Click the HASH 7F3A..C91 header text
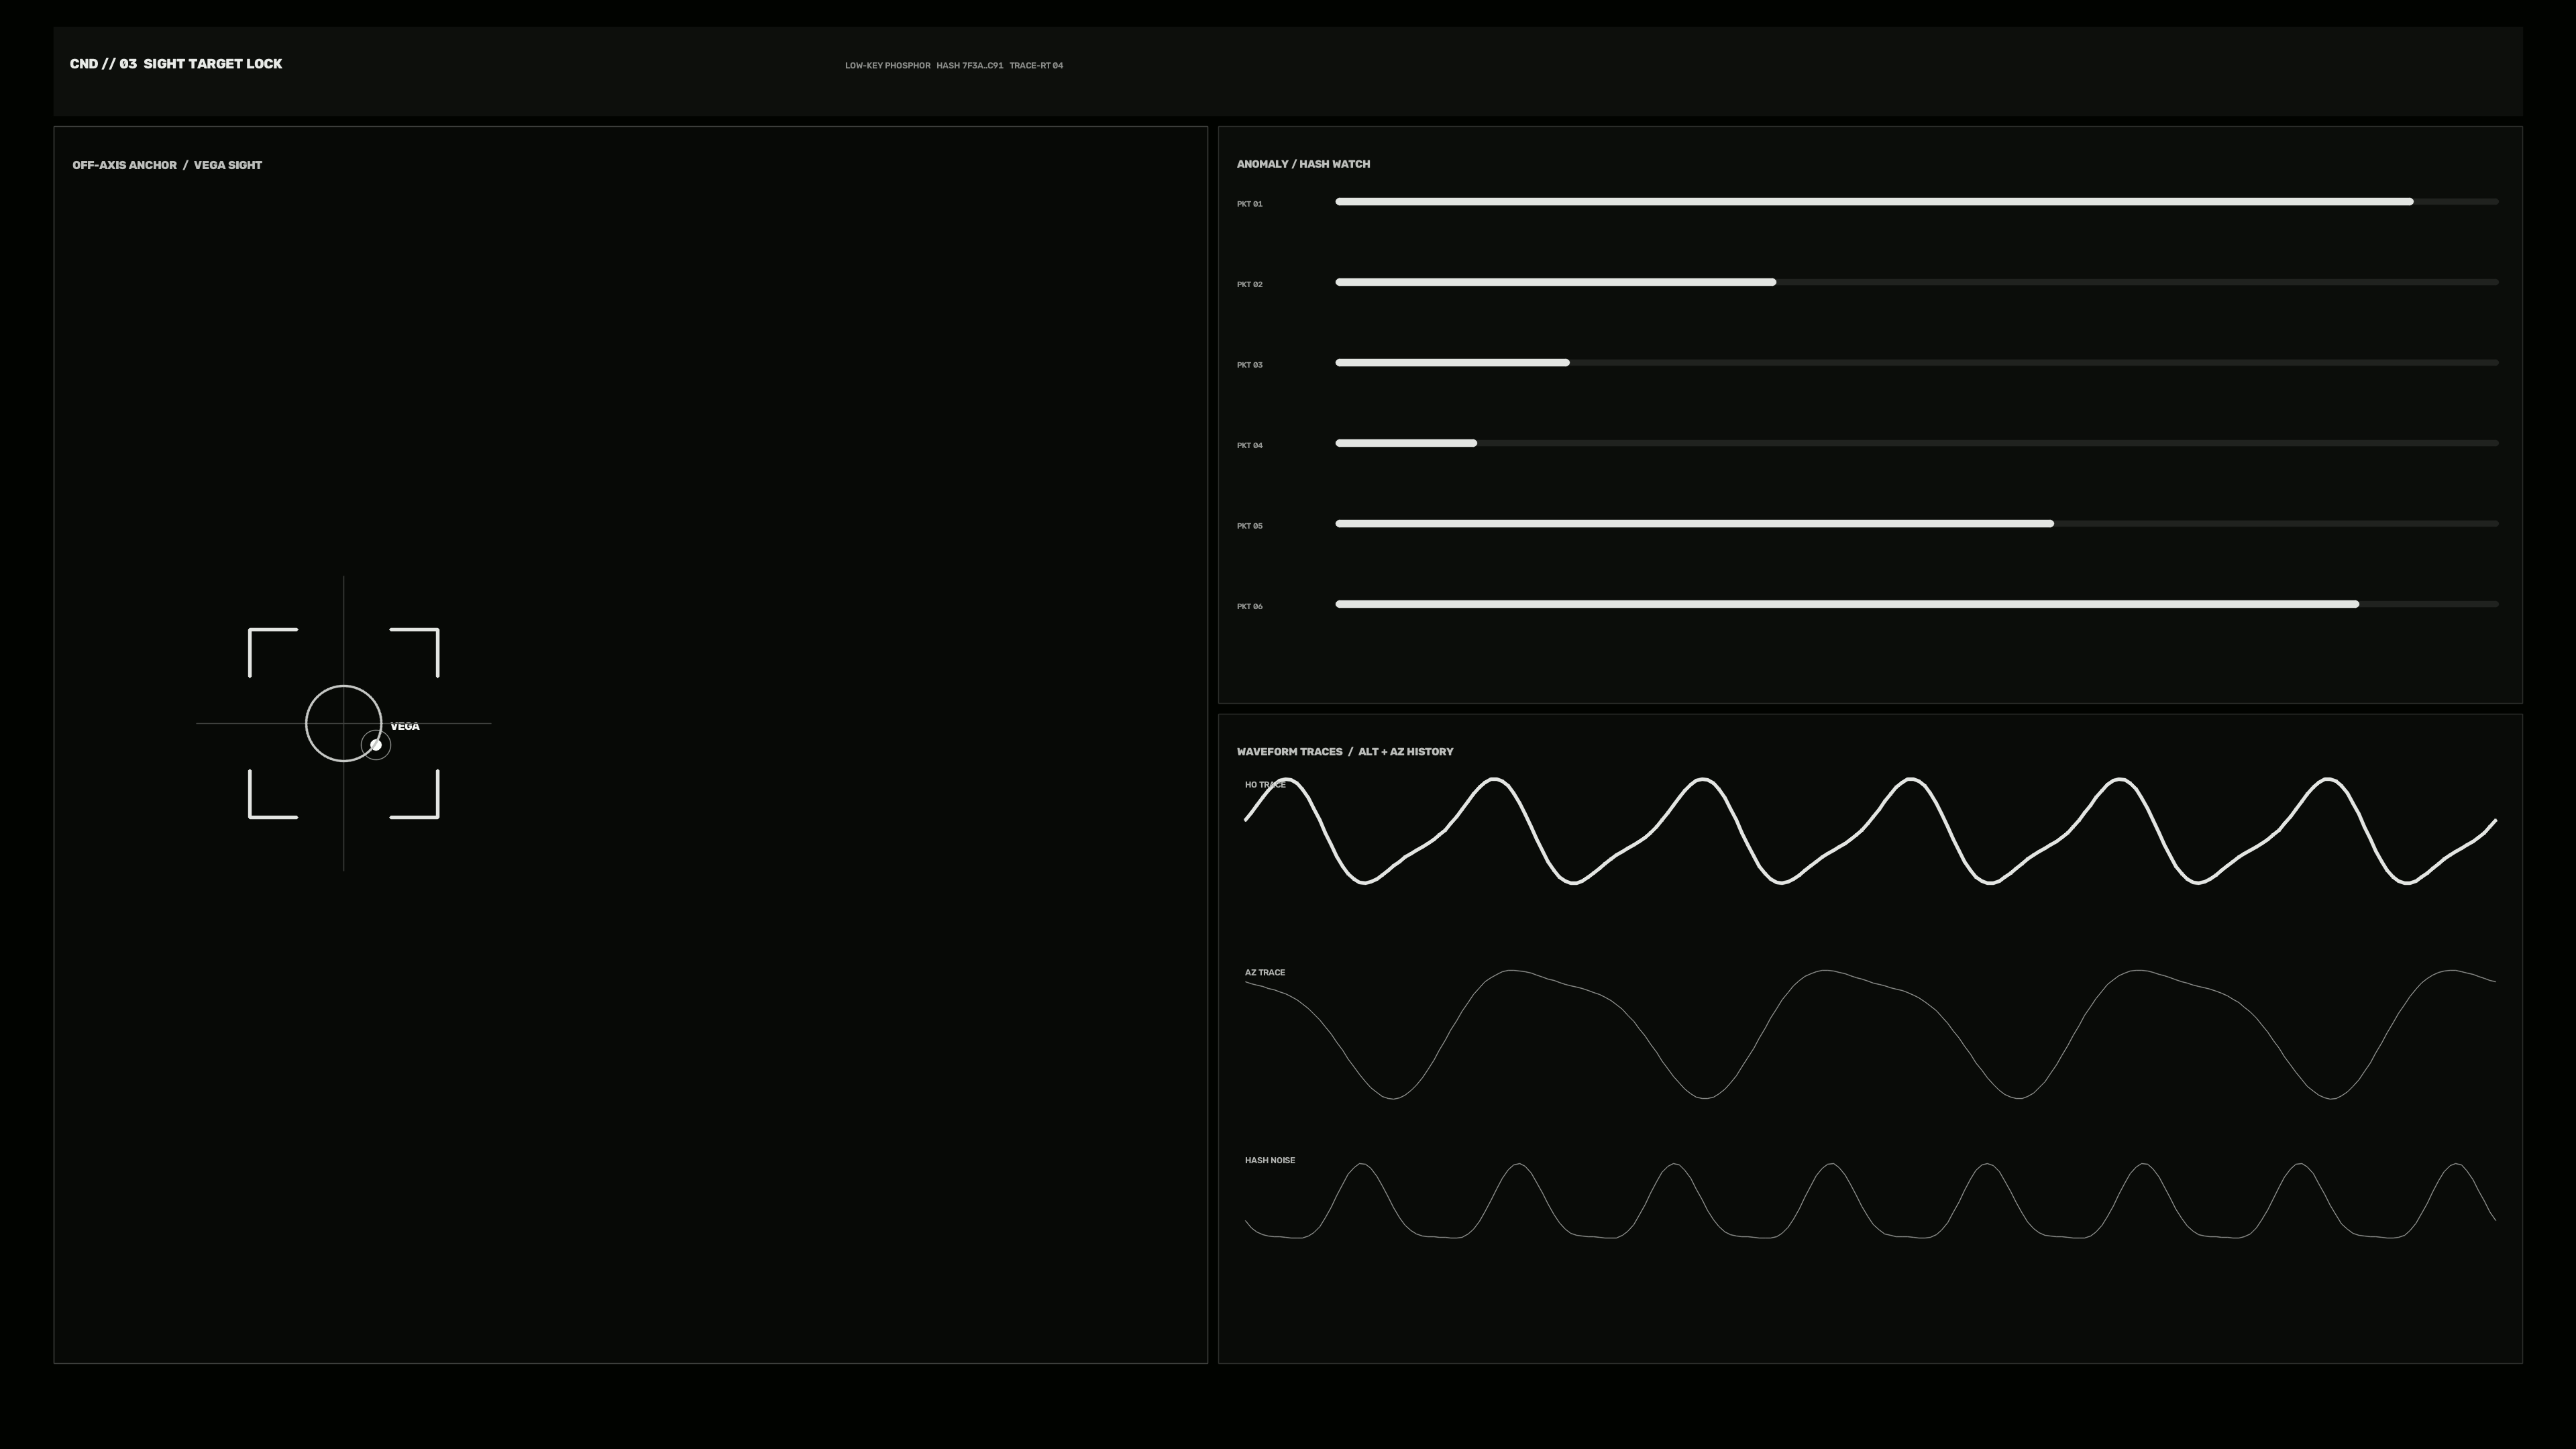 point(969,66)
